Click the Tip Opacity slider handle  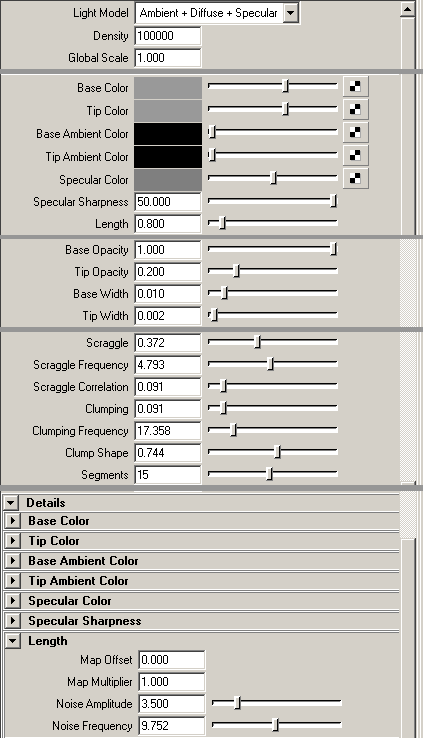coord(237,271)
